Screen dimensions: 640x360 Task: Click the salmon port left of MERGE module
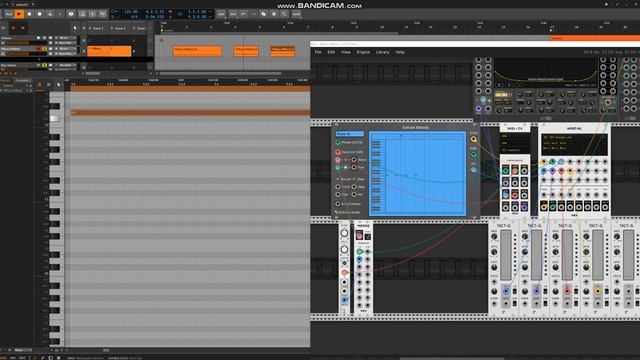344,272
